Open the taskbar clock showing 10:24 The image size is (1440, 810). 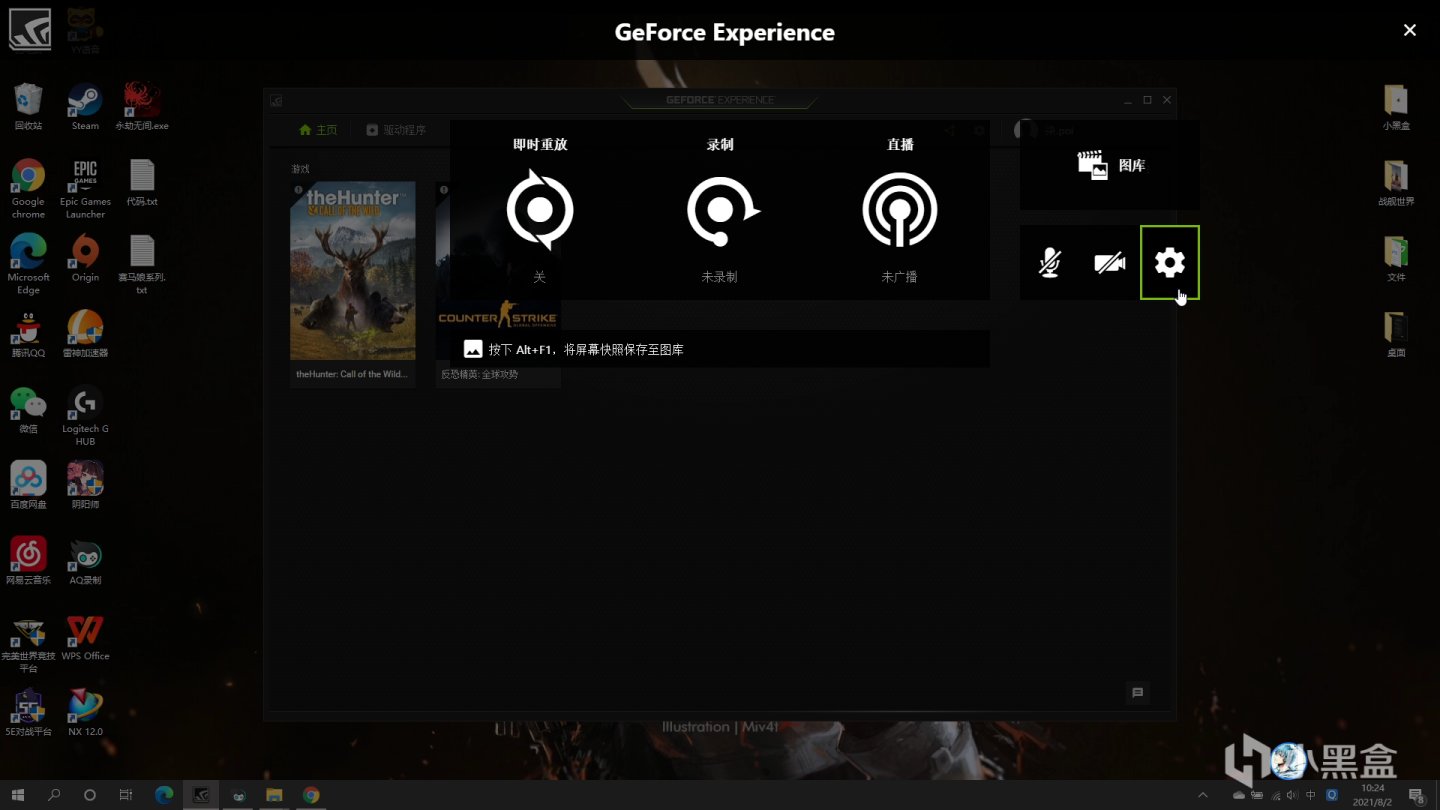point(1373,795)
